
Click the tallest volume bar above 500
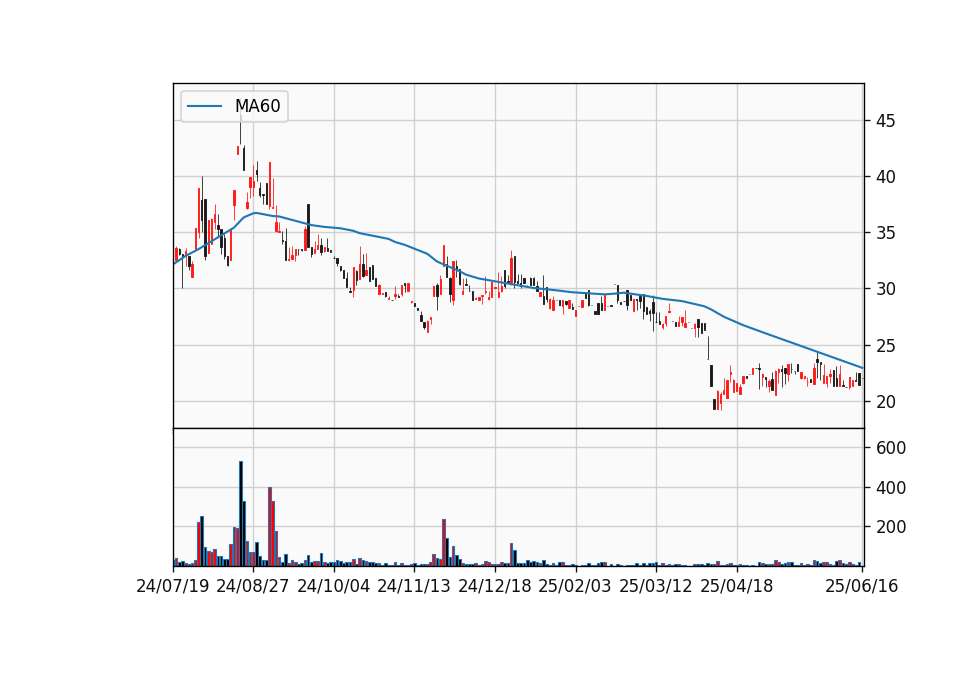(x=241, y=514)
